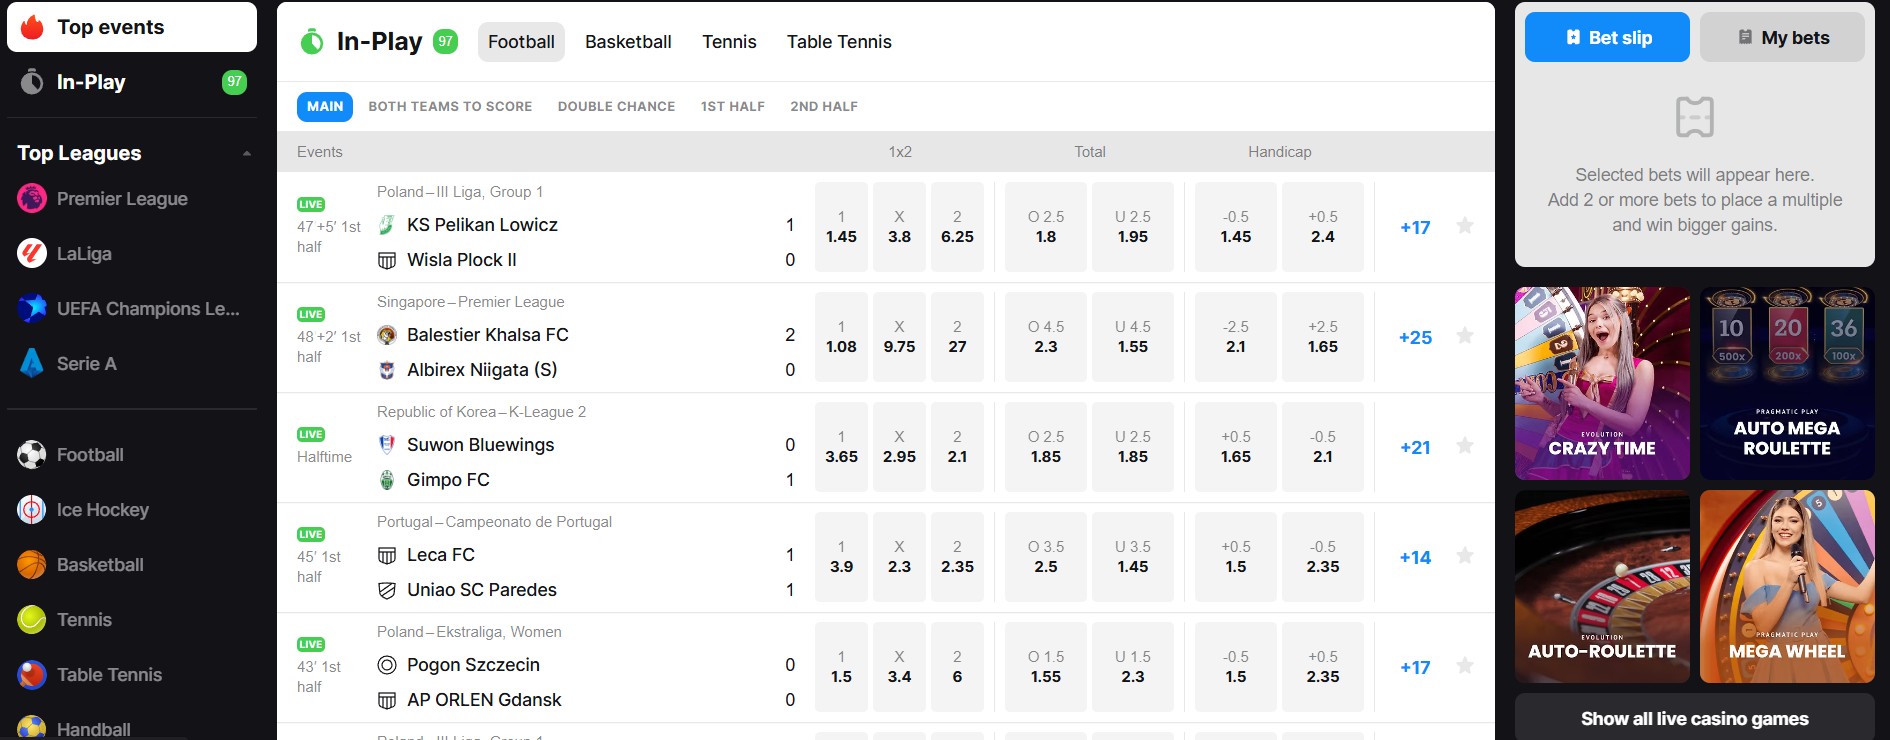Viewport: 1890px width, 740px height.
Task: Open the Auto Mega Roulette game
Action: [1787, 383]
